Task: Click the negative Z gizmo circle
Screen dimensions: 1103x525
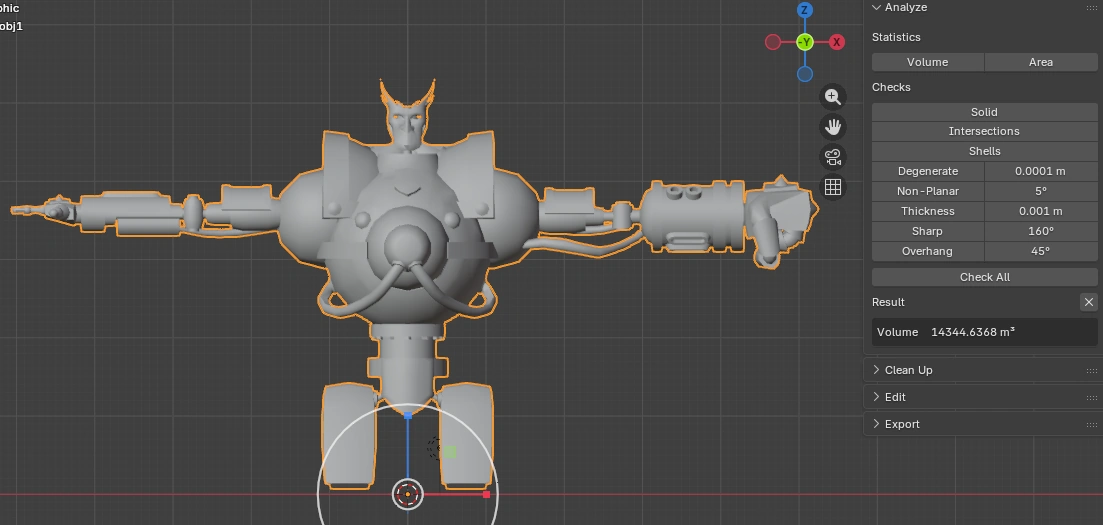Action: tap(805, 74)
